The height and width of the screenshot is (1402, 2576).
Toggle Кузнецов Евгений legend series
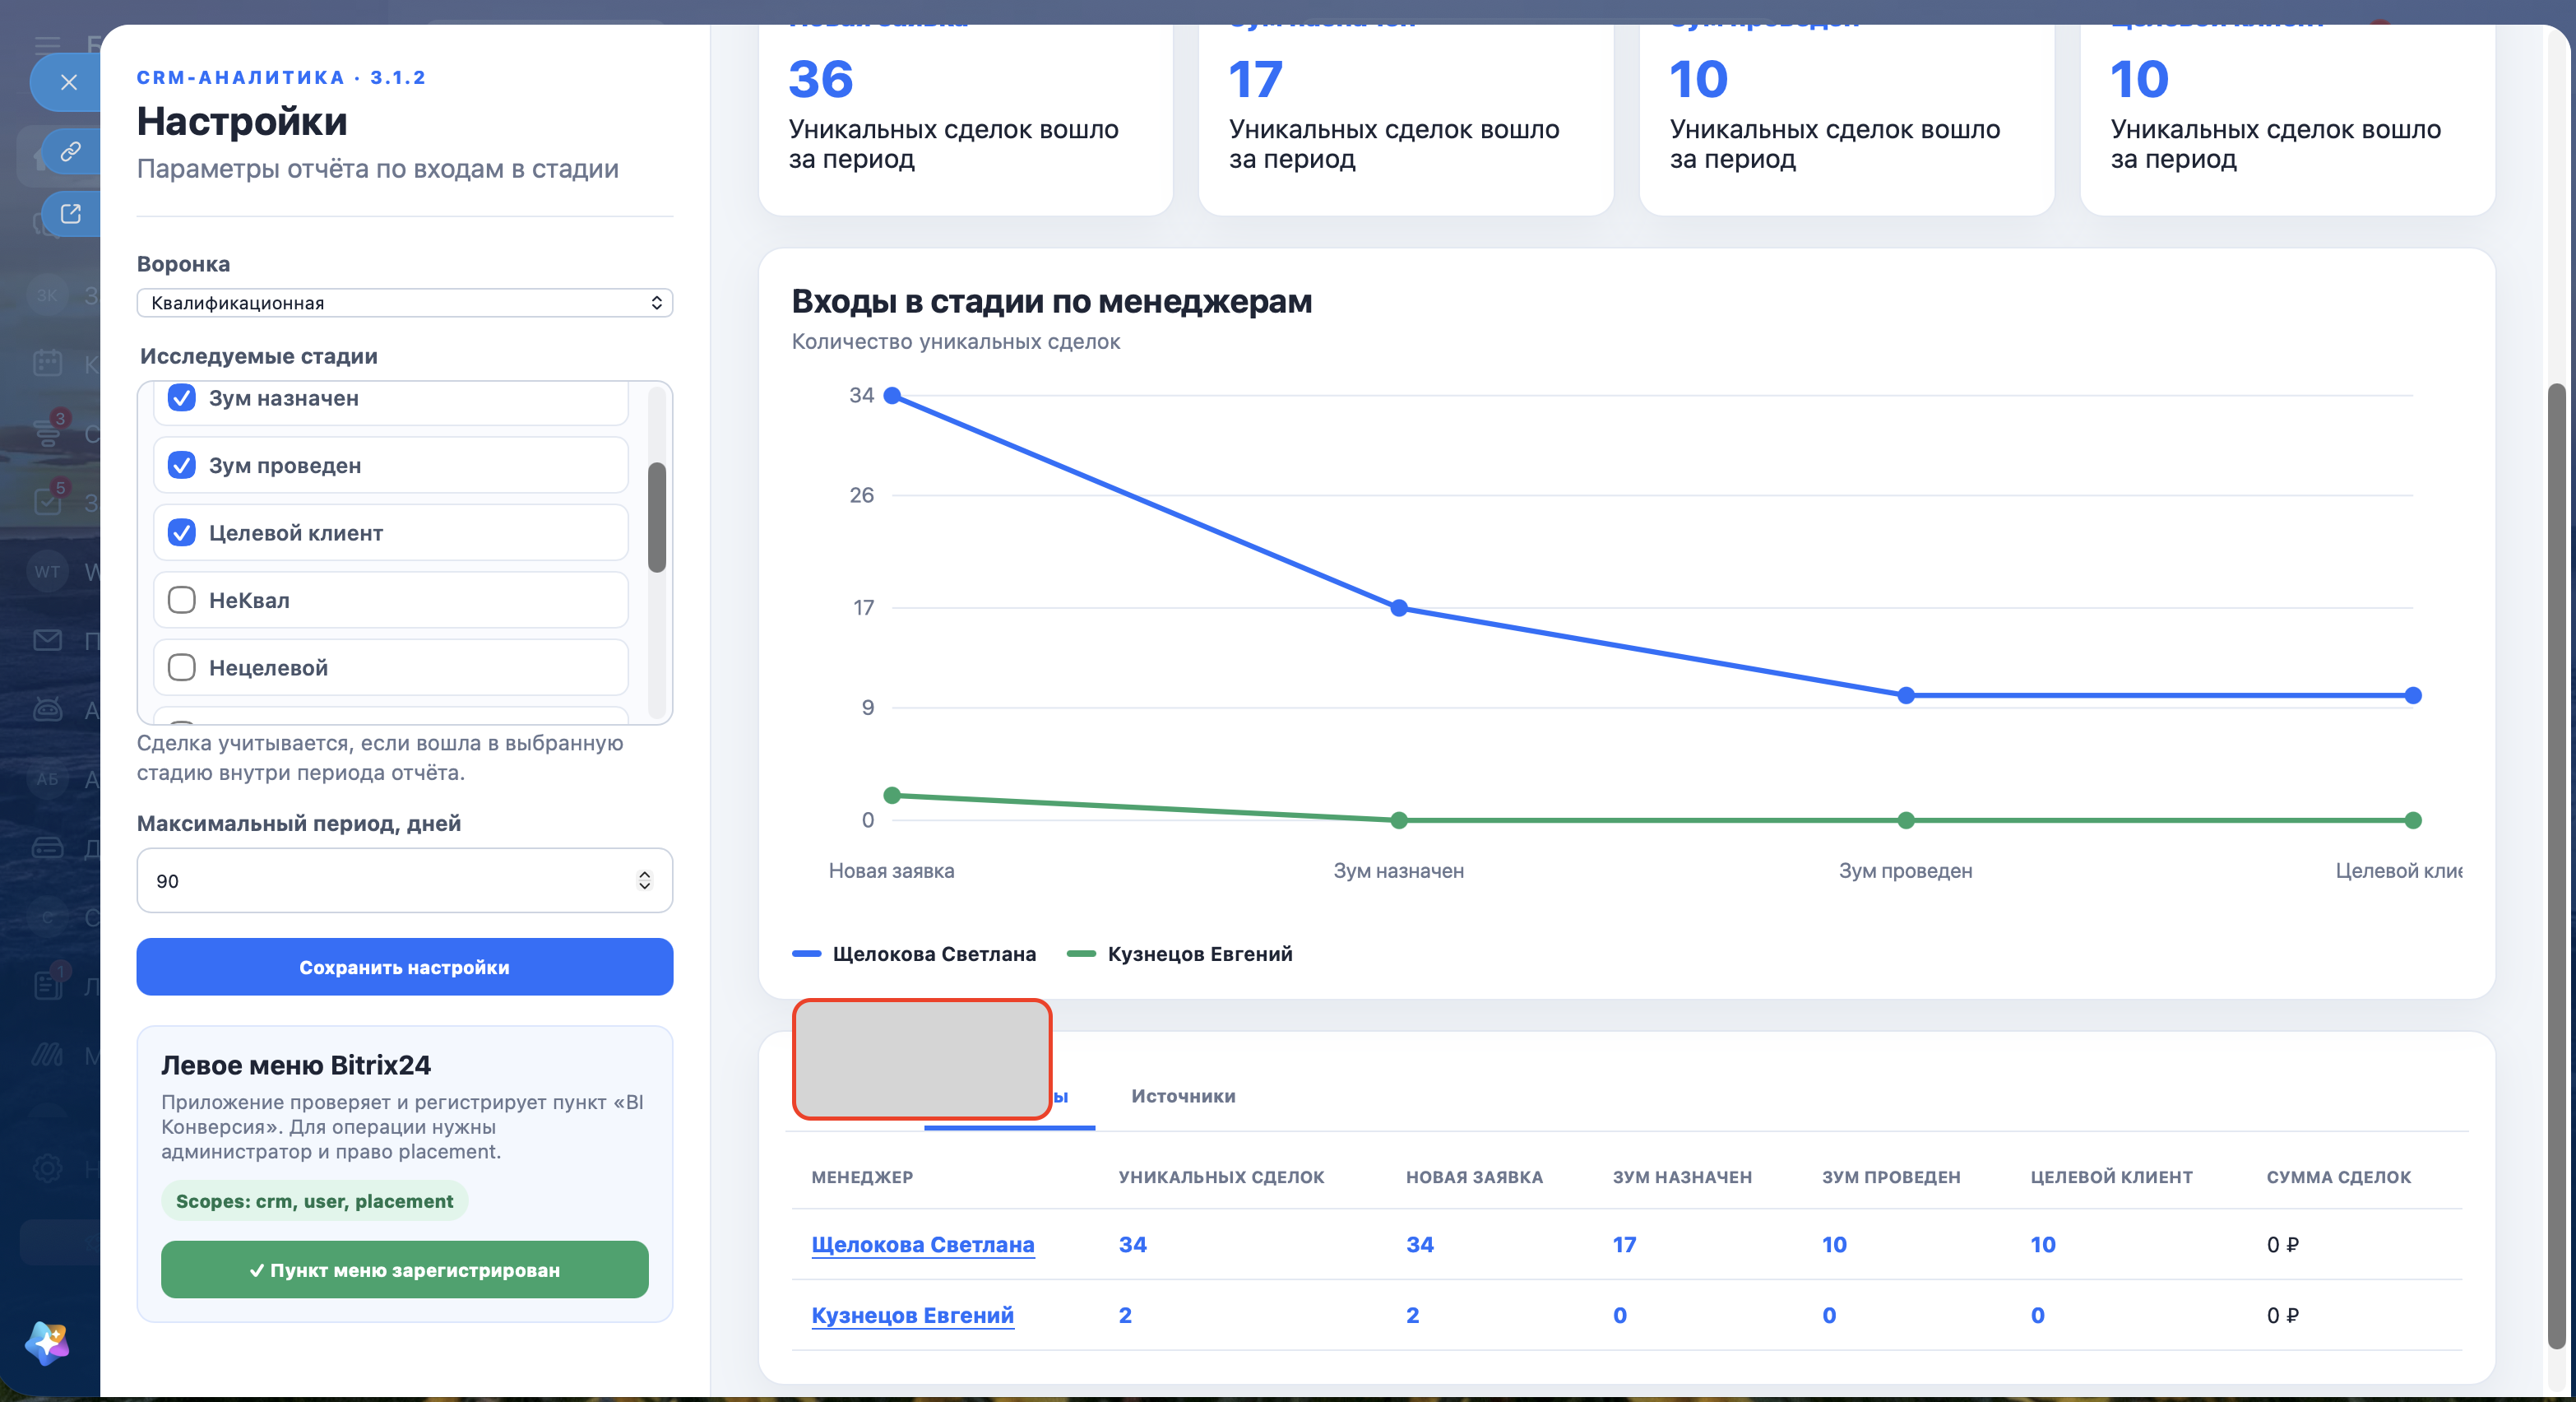point(1180,954)
